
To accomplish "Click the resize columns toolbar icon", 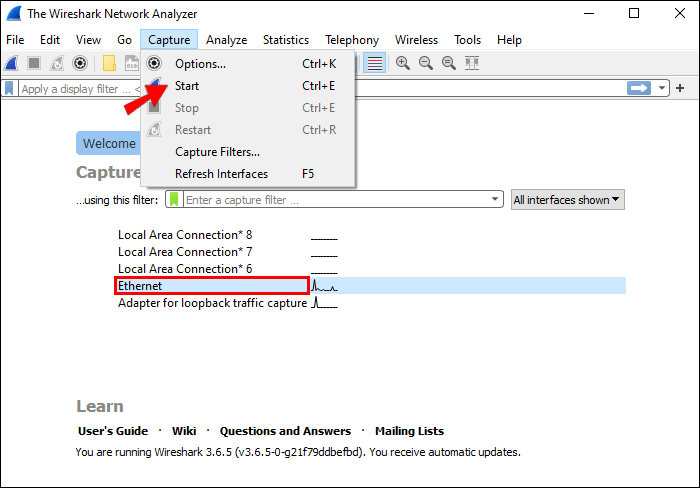I will [472, 63].
